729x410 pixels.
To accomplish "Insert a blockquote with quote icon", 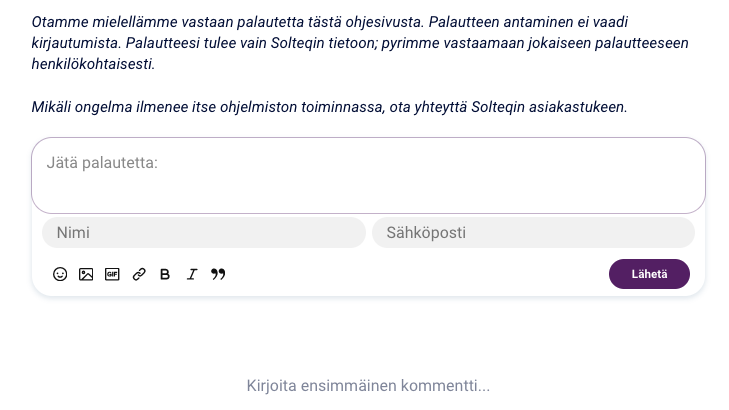I will [x=218, y=274].
